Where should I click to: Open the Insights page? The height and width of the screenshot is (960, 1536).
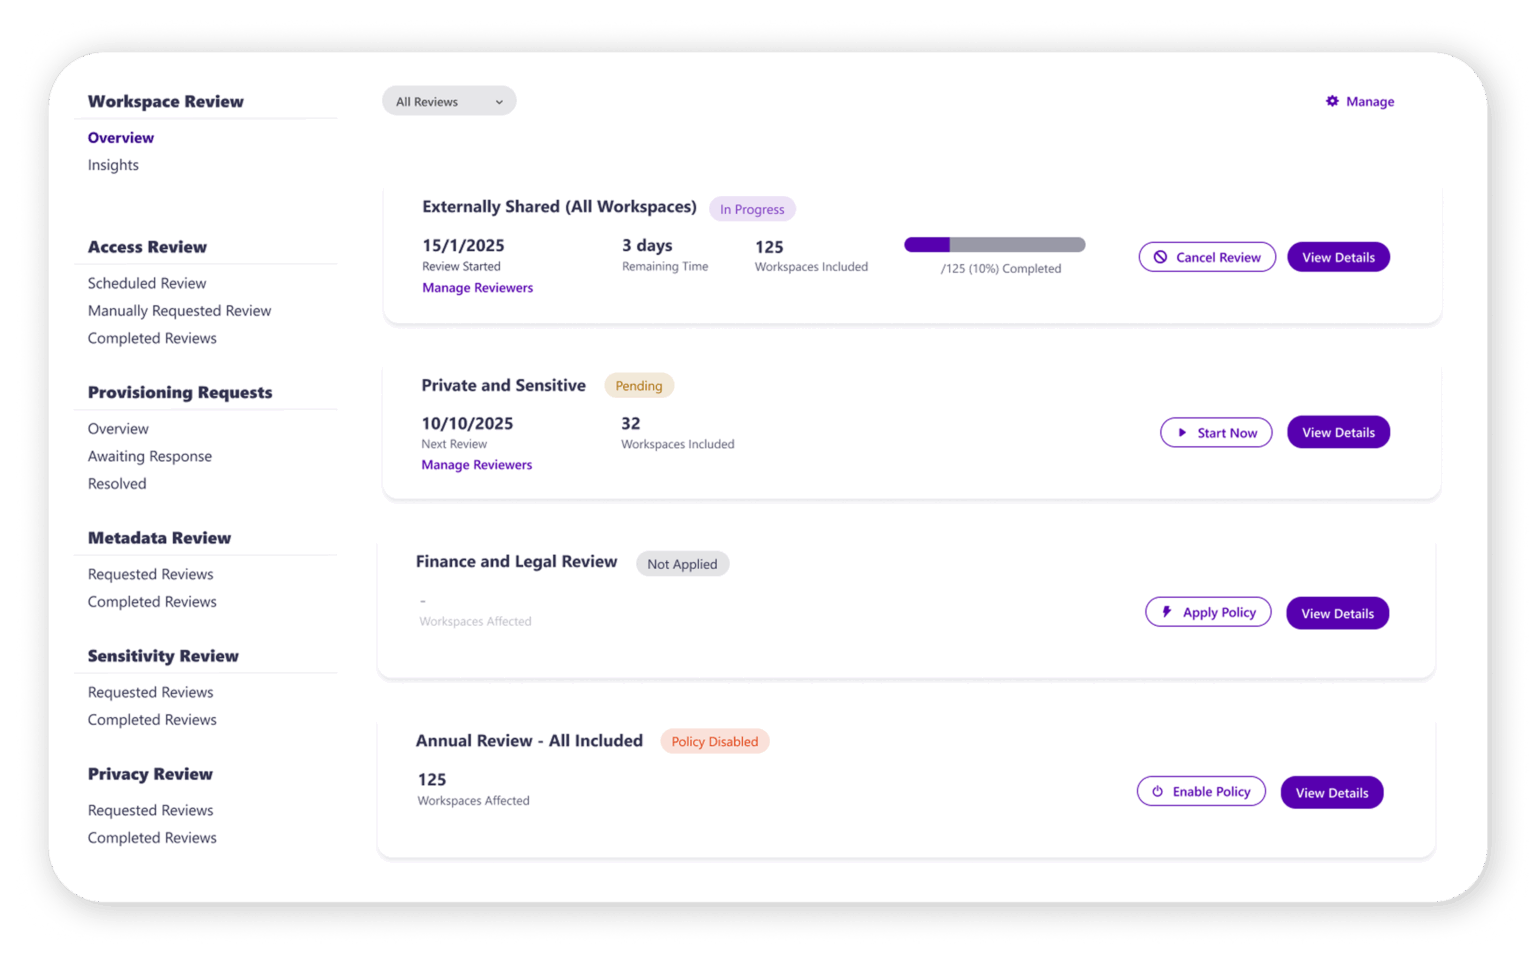113,164
